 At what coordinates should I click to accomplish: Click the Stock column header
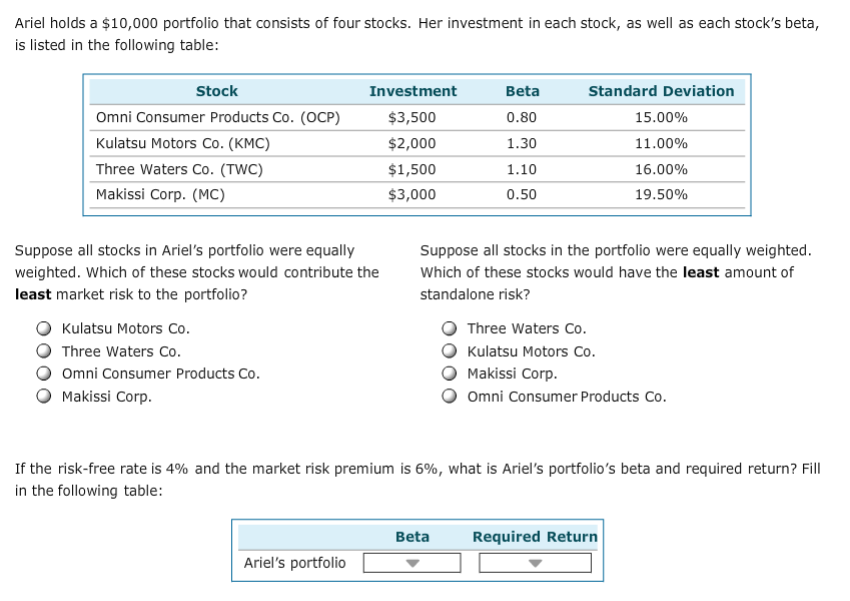tap(218, 91)
